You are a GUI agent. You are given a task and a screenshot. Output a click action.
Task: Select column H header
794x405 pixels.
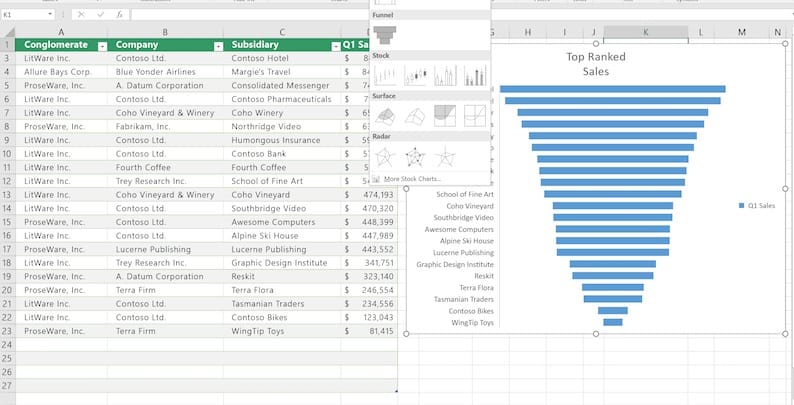point(528,32)
